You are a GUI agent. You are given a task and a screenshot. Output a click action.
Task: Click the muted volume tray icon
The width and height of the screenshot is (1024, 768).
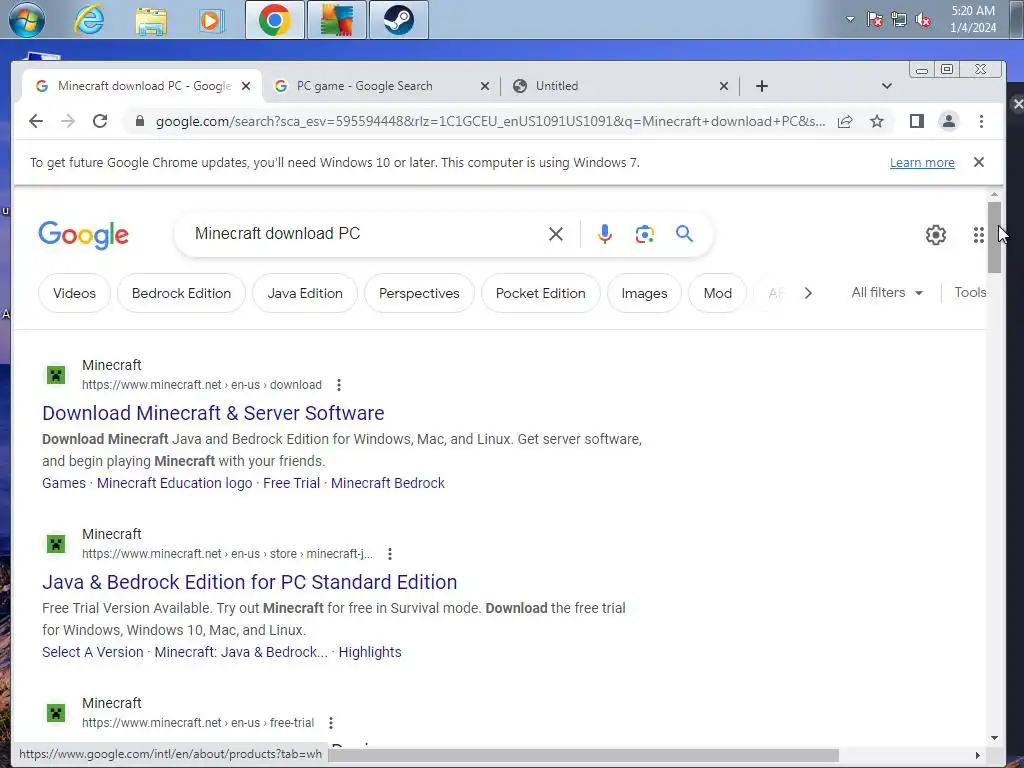pos(923,20)
